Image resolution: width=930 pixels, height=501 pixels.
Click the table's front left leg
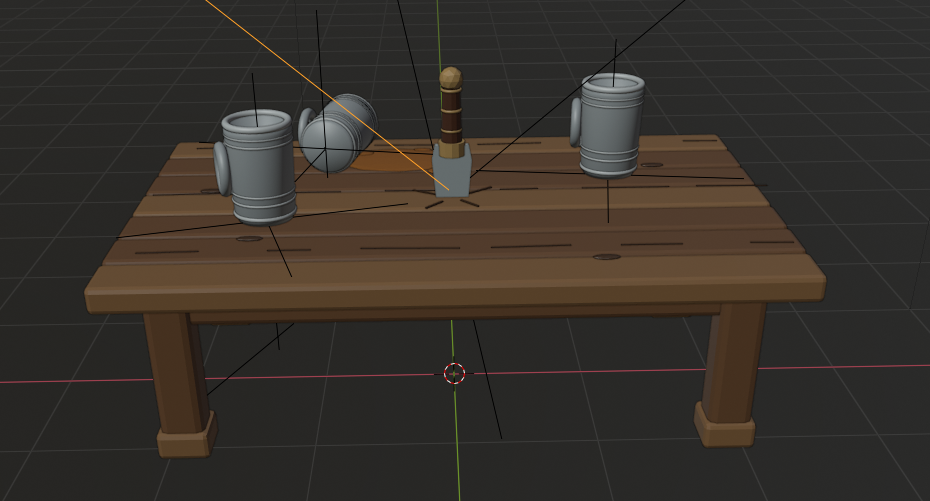pos(179,385)
